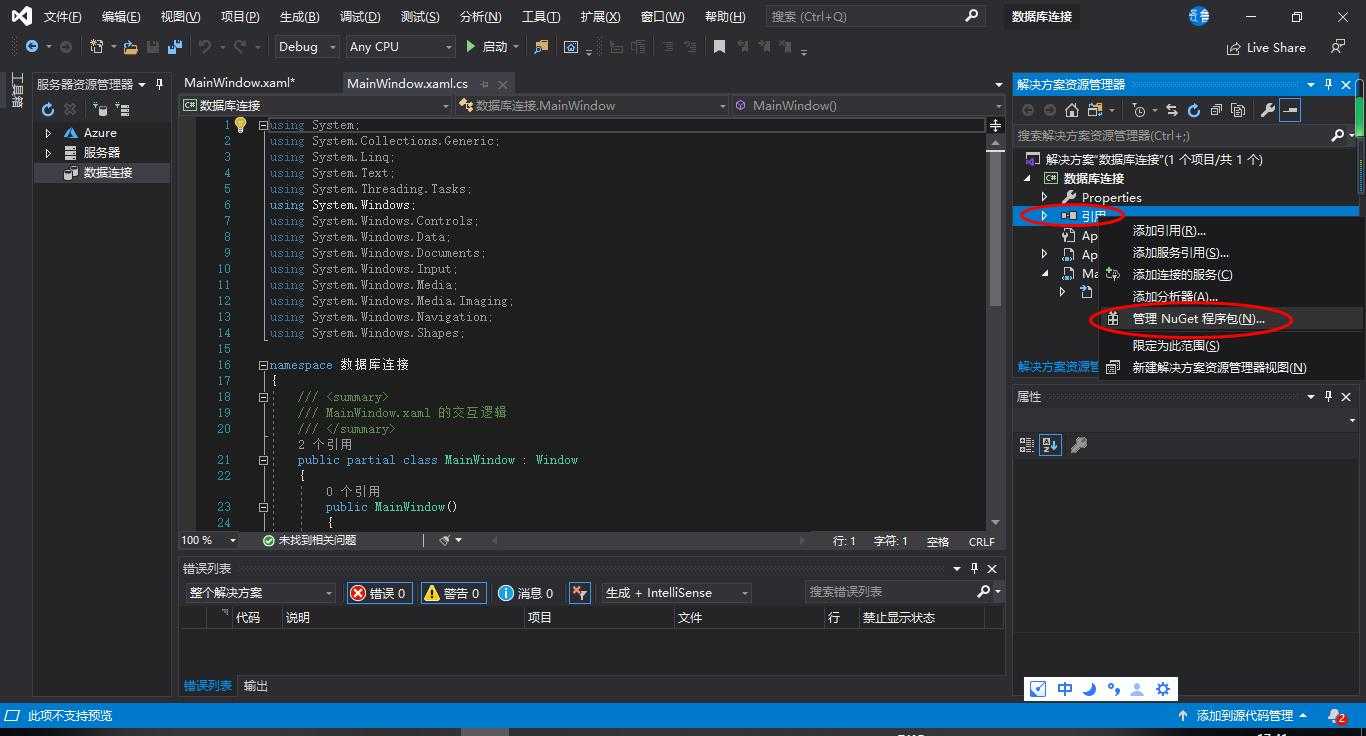Click the 工具箱 toolbox side tab

[x=17, y=91]
